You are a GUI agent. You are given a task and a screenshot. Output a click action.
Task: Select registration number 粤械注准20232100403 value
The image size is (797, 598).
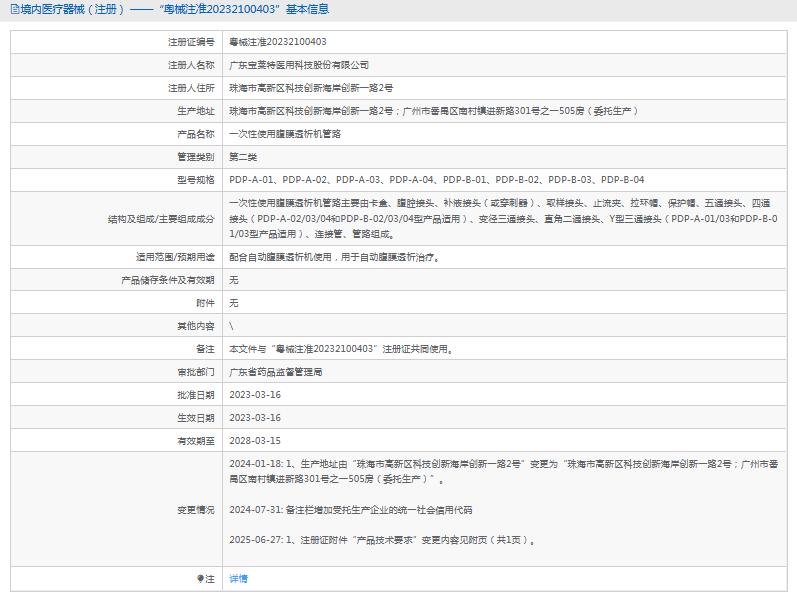click(x=278, y=42)
